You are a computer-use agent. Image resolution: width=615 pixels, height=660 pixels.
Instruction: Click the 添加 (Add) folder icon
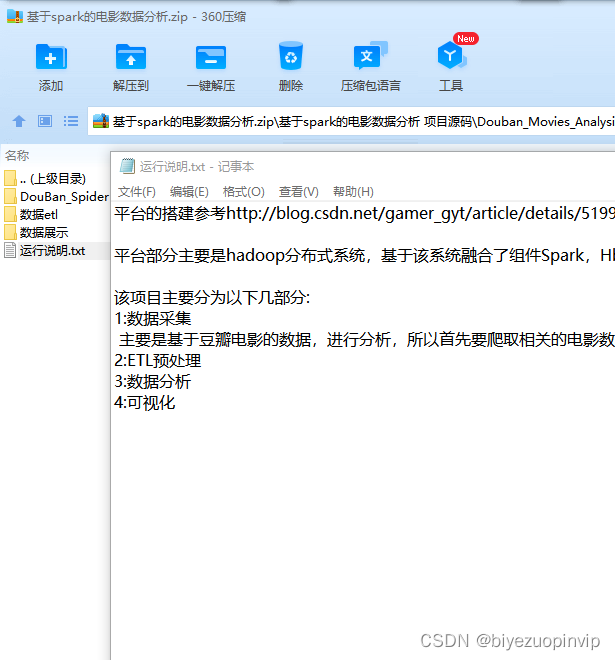pos(51,57)
